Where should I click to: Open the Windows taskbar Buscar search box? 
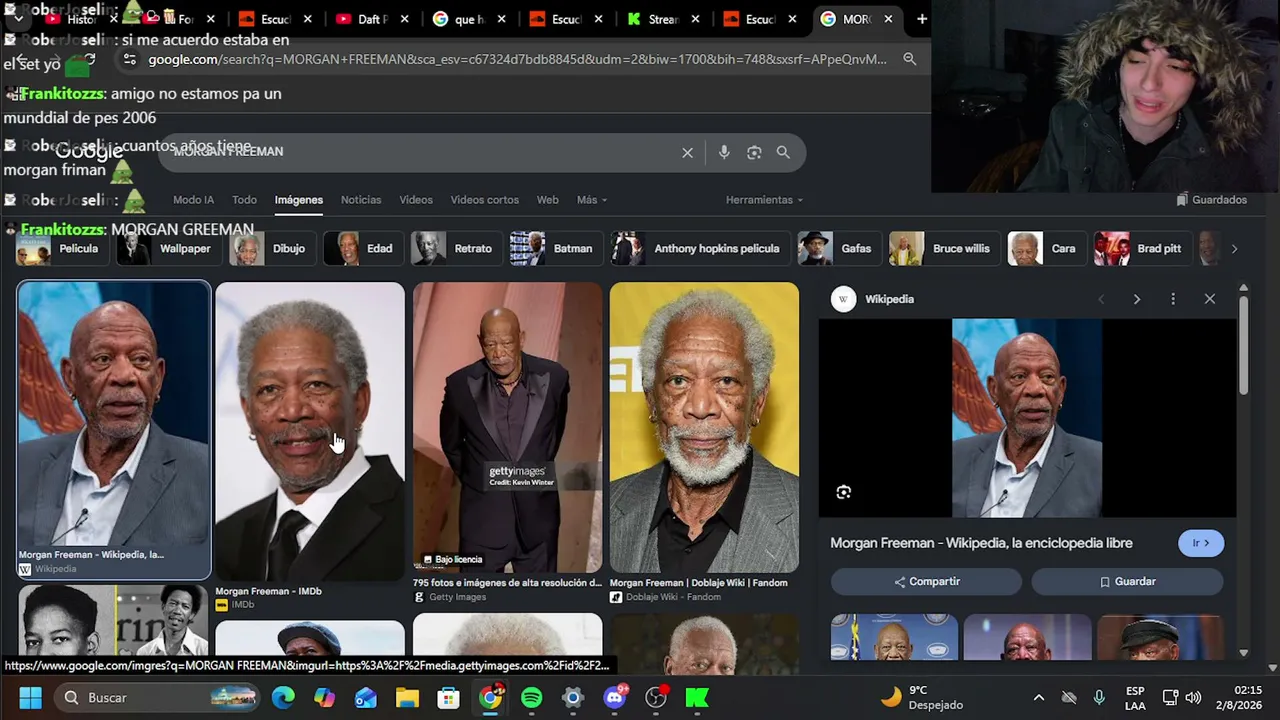(x=156, y=697)
